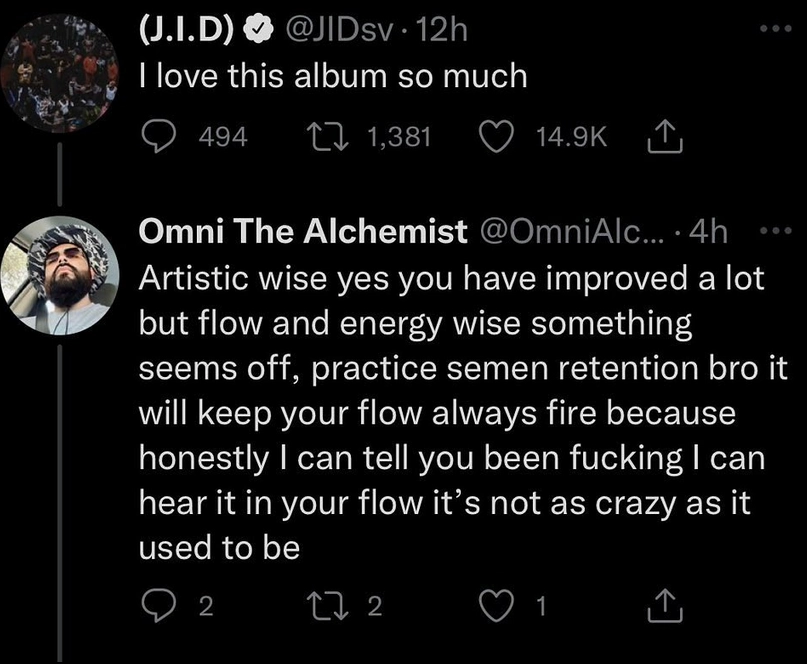Open more options on Omni's reply

(775, 232)
